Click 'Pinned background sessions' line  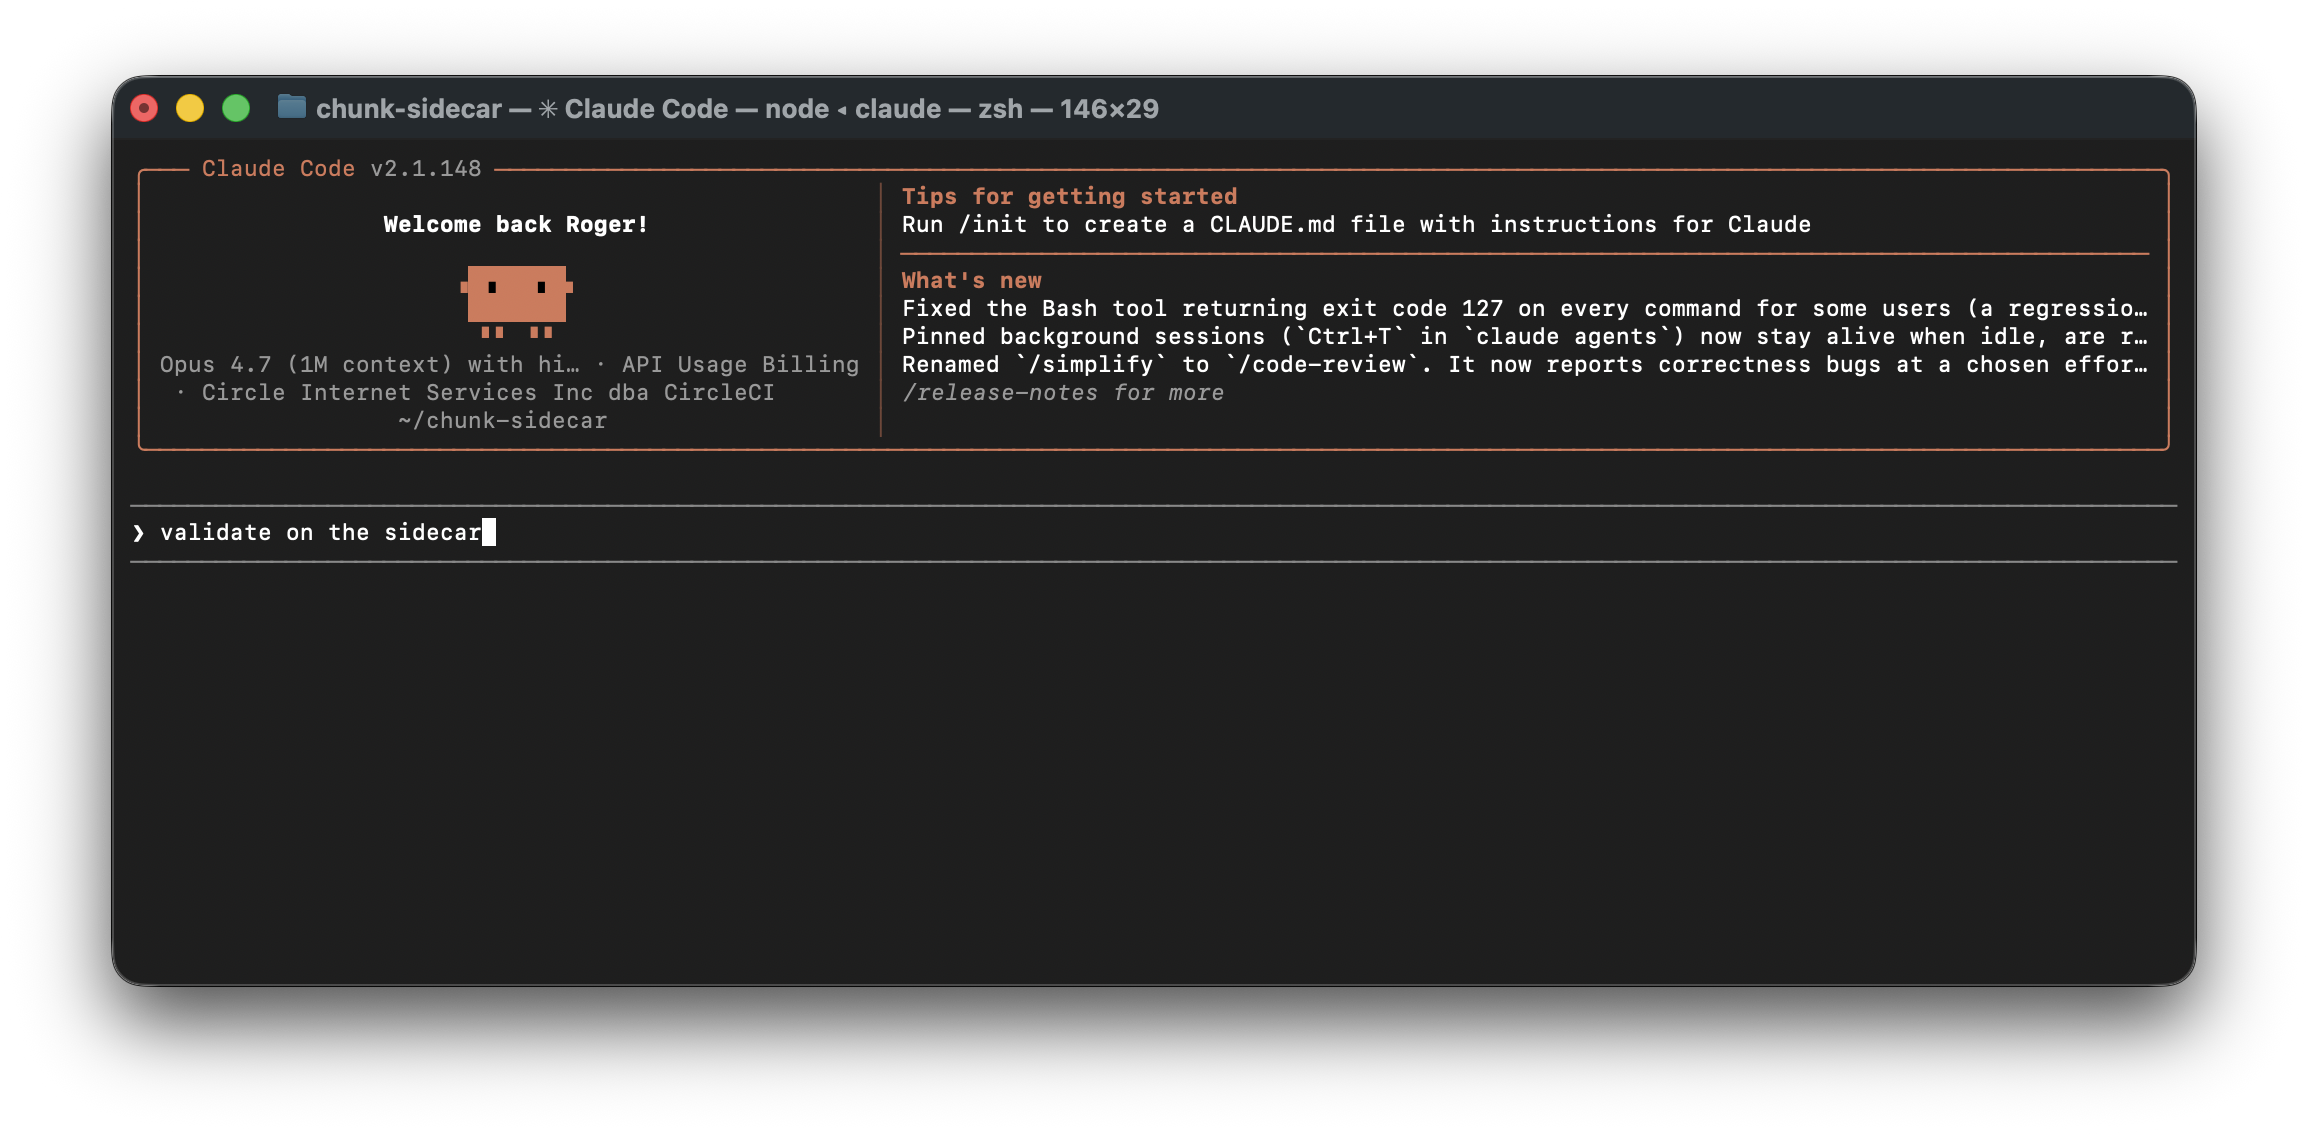click(1525, 337)
